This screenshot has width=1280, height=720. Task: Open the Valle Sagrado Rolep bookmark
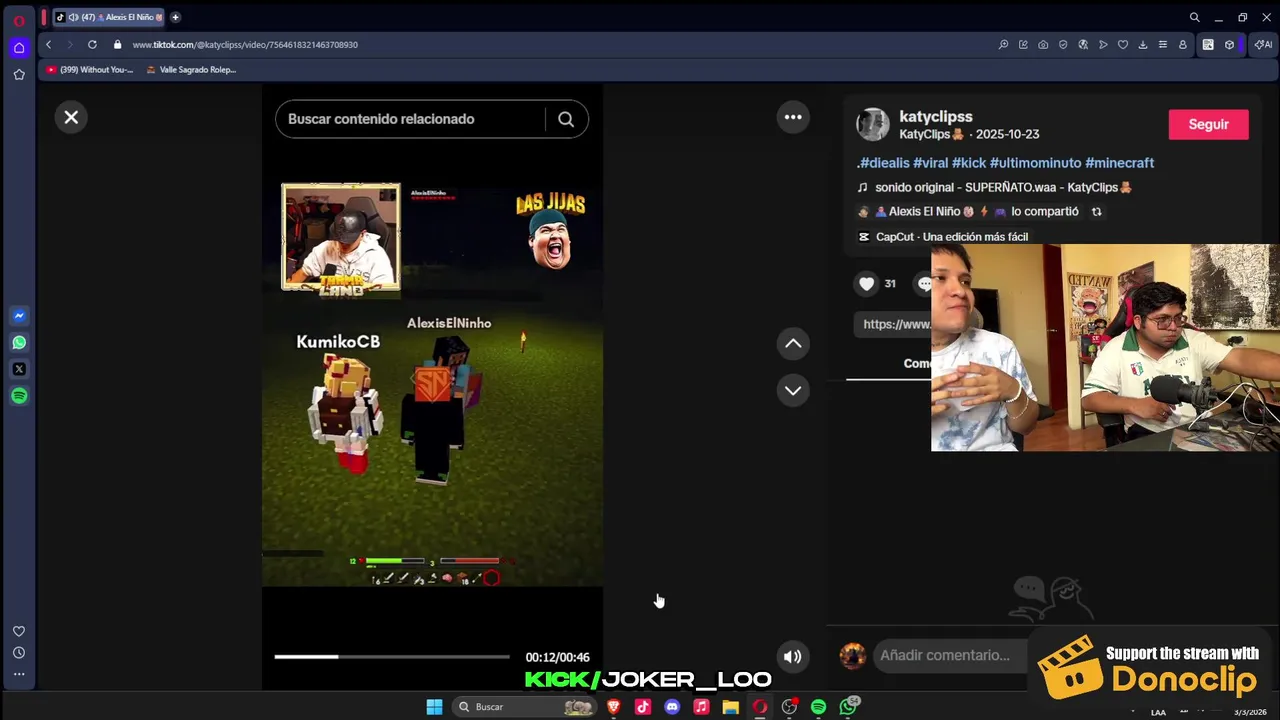coord(191,70)
